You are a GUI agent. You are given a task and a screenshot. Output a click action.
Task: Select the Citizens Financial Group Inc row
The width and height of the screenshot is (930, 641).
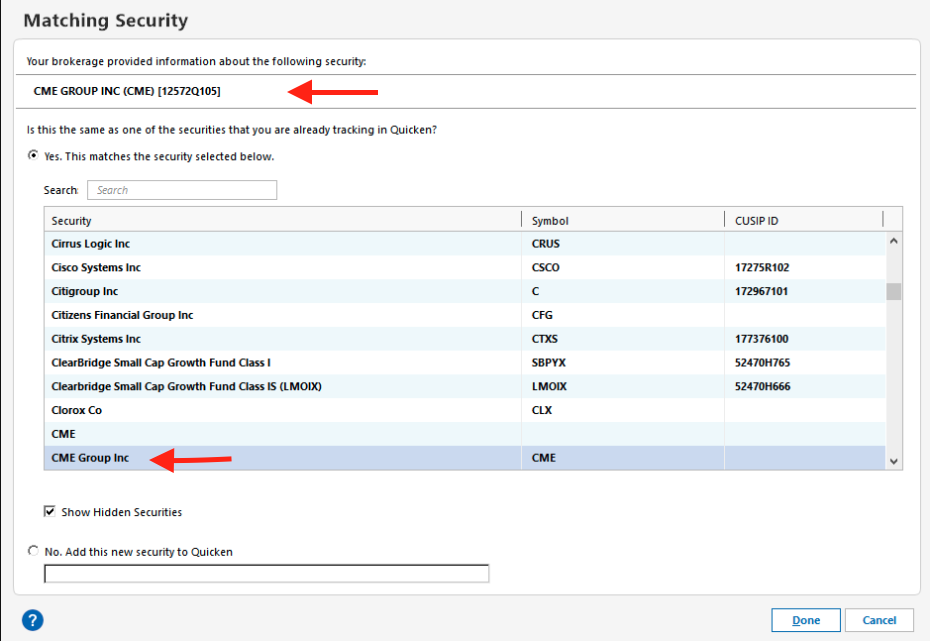(465, 315)
